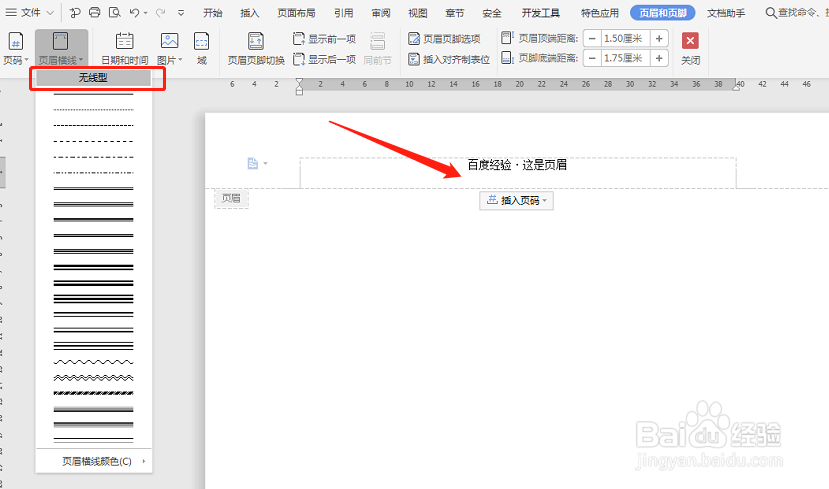The width and height of the screenshot is (829, 489).
Task: Switch to the 特色应用 tab
Action: [600, 13]
